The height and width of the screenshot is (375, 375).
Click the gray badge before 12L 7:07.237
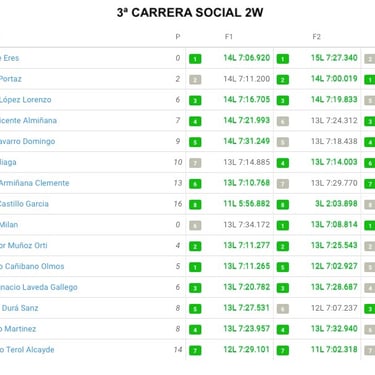click(283, 309)
